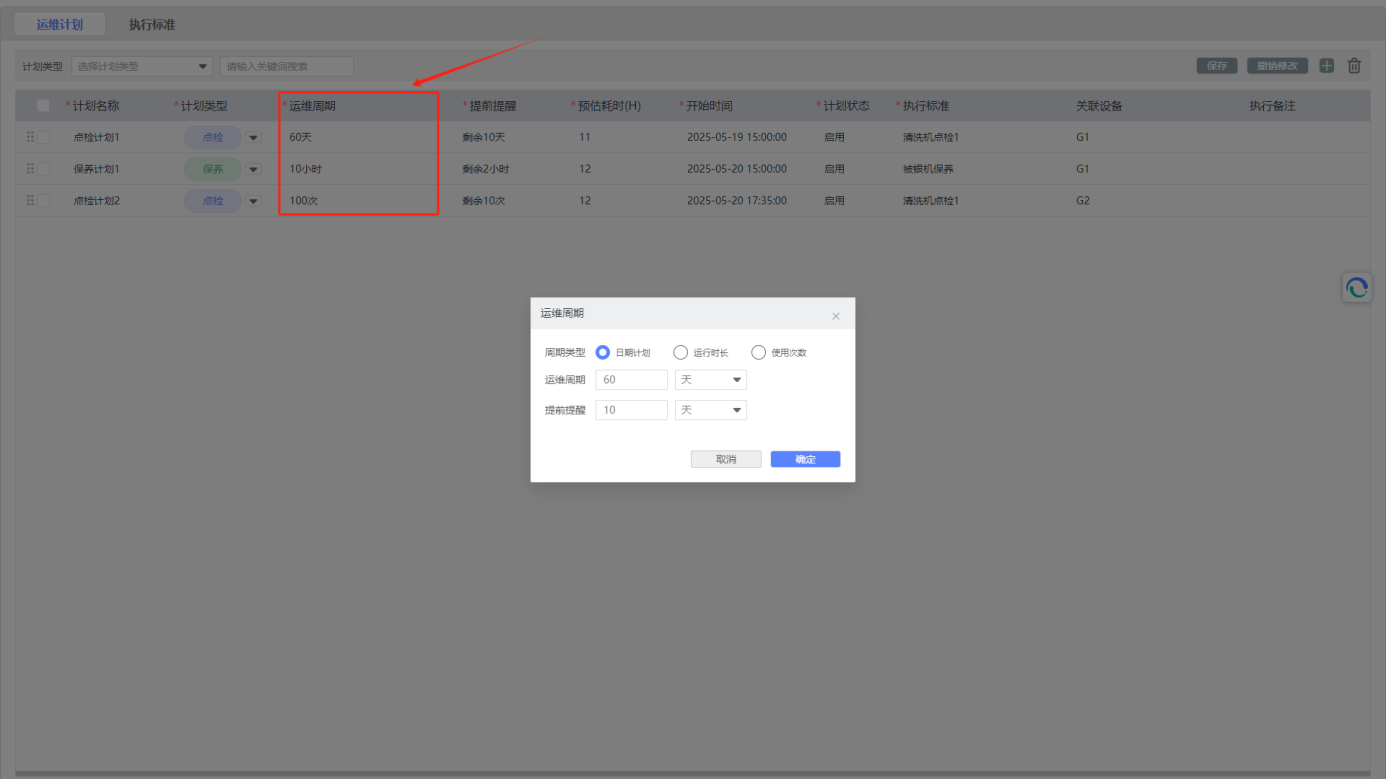The image size is (1386, 779).
Task: Click the floating blue swirl icon
Action: [1356, 288]
